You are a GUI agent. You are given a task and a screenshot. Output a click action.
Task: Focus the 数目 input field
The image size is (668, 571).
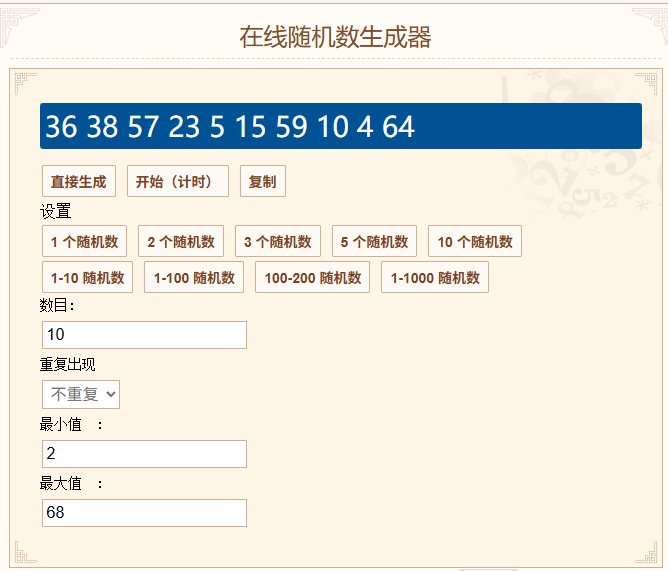(144, 335)
